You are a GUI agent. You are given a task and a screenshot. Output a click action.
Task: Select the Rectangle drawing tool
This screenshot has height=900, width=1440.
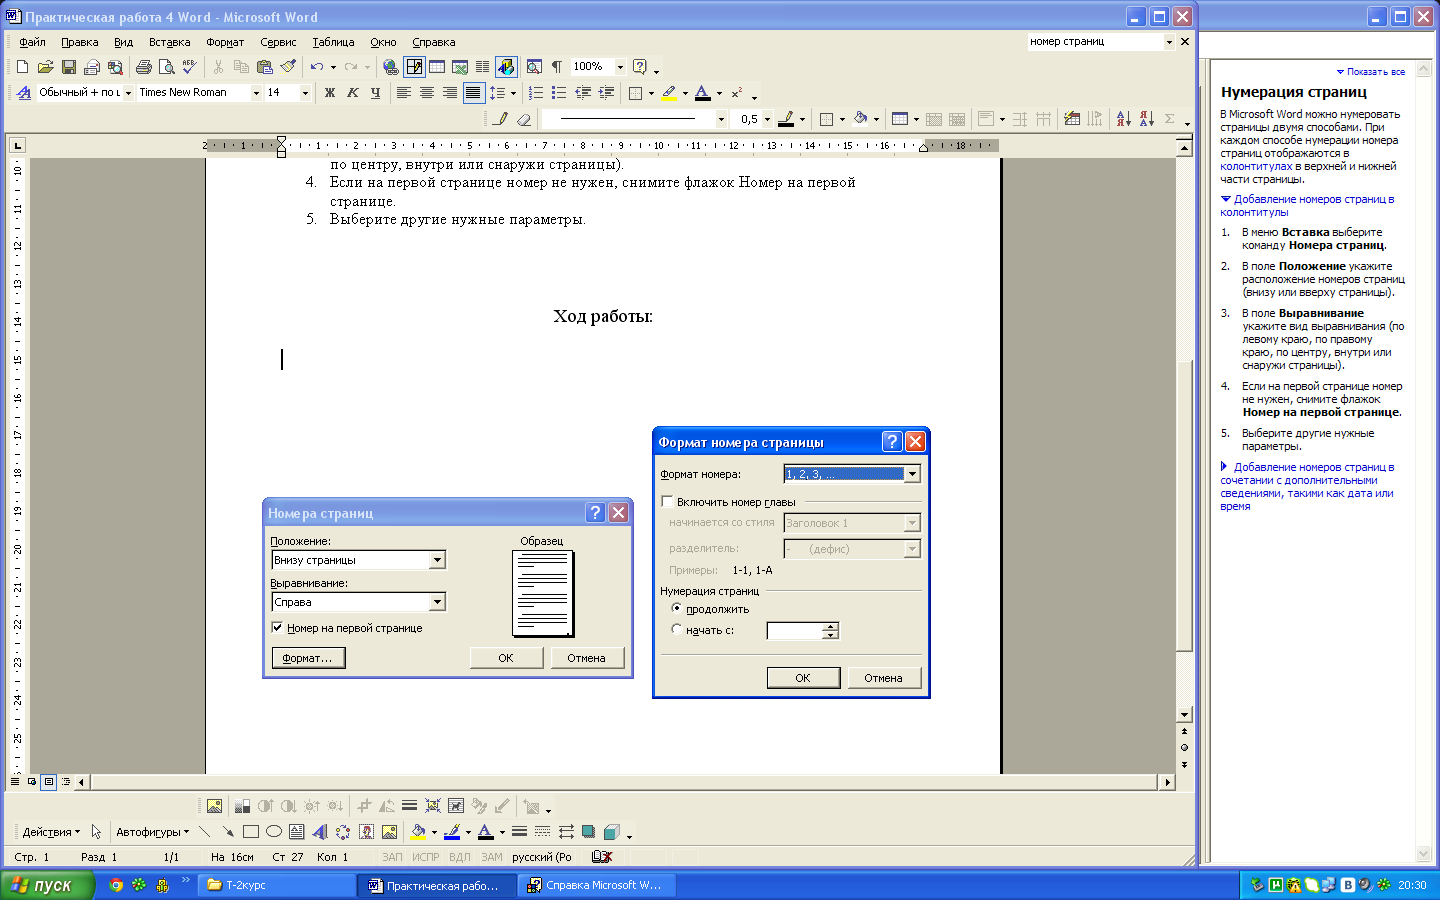[x=251, y=832]
